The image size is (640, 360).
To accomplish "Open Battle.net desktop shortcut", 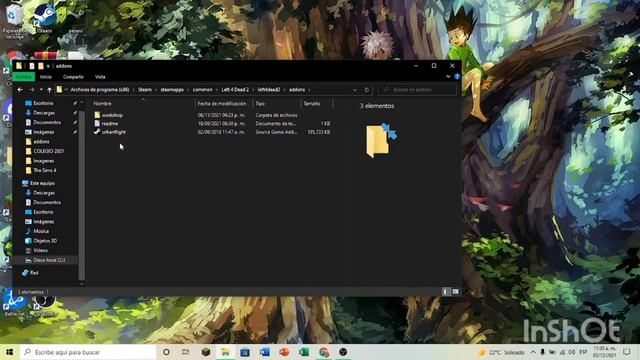I will [x=15, y=303].
